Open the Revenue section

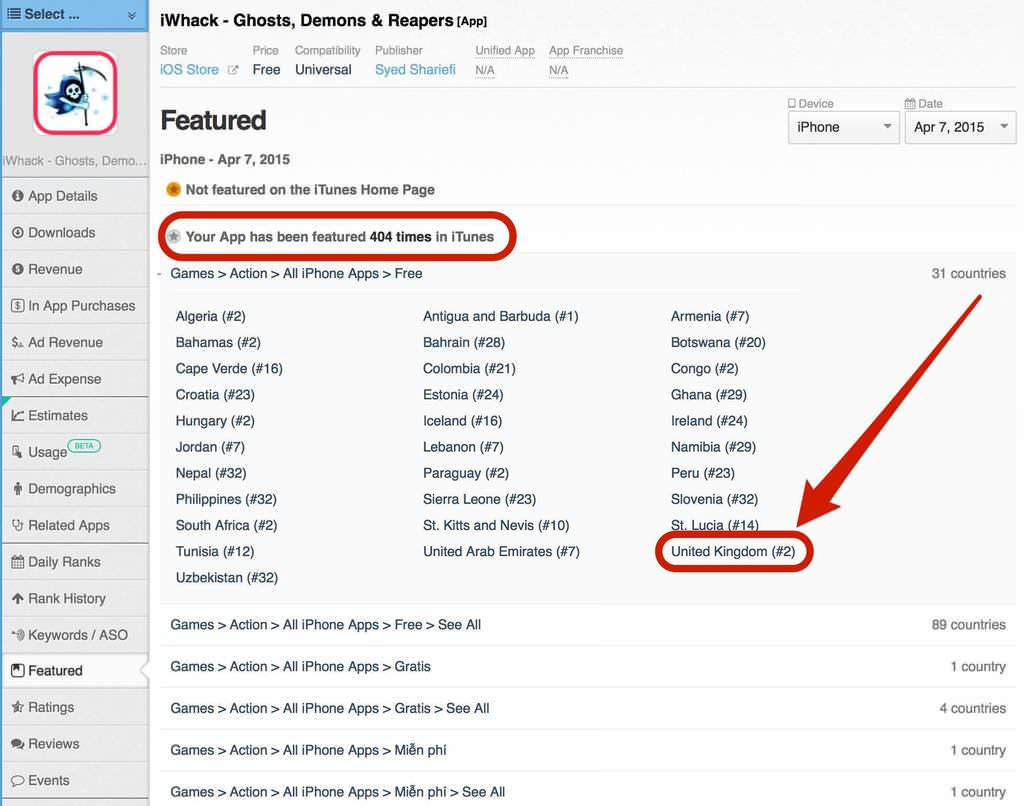(74, 269)
